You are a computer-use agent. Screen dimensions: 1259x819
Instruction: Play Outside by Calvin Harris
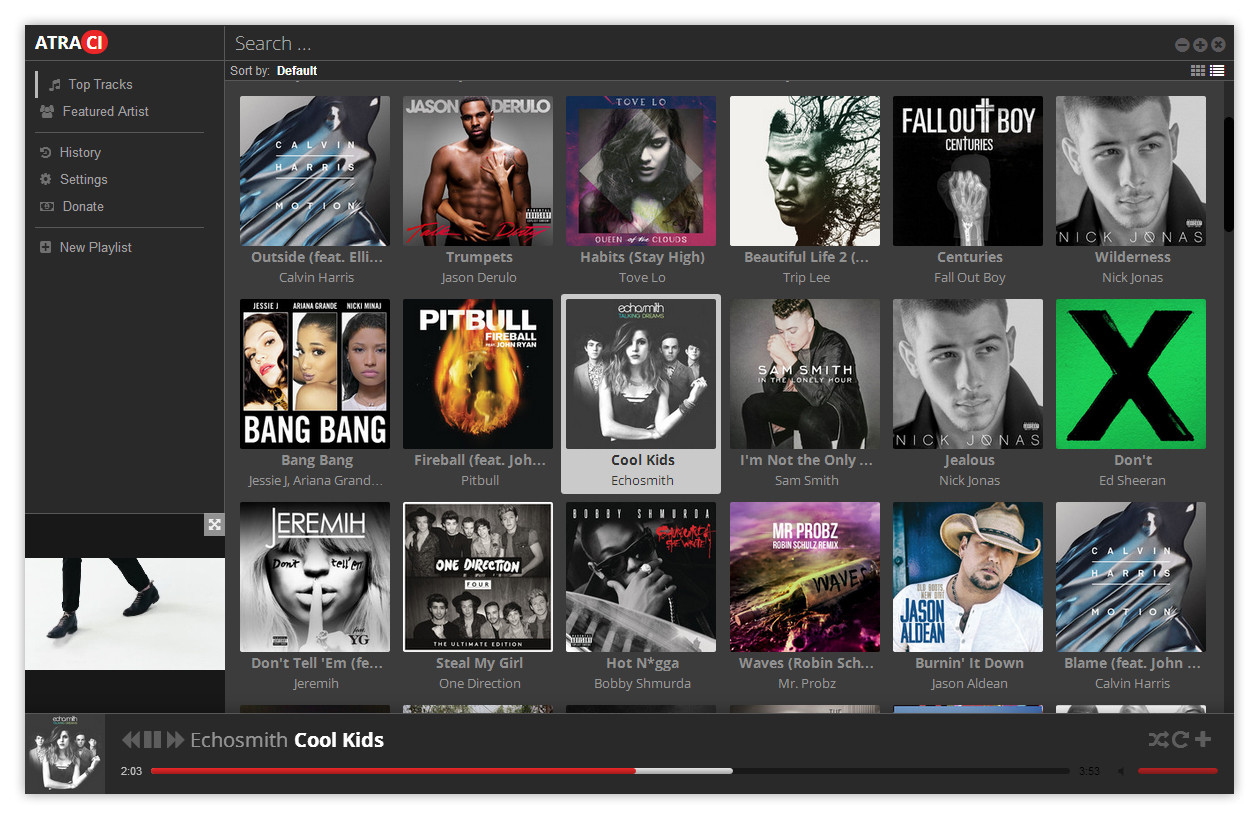(315, 171)
